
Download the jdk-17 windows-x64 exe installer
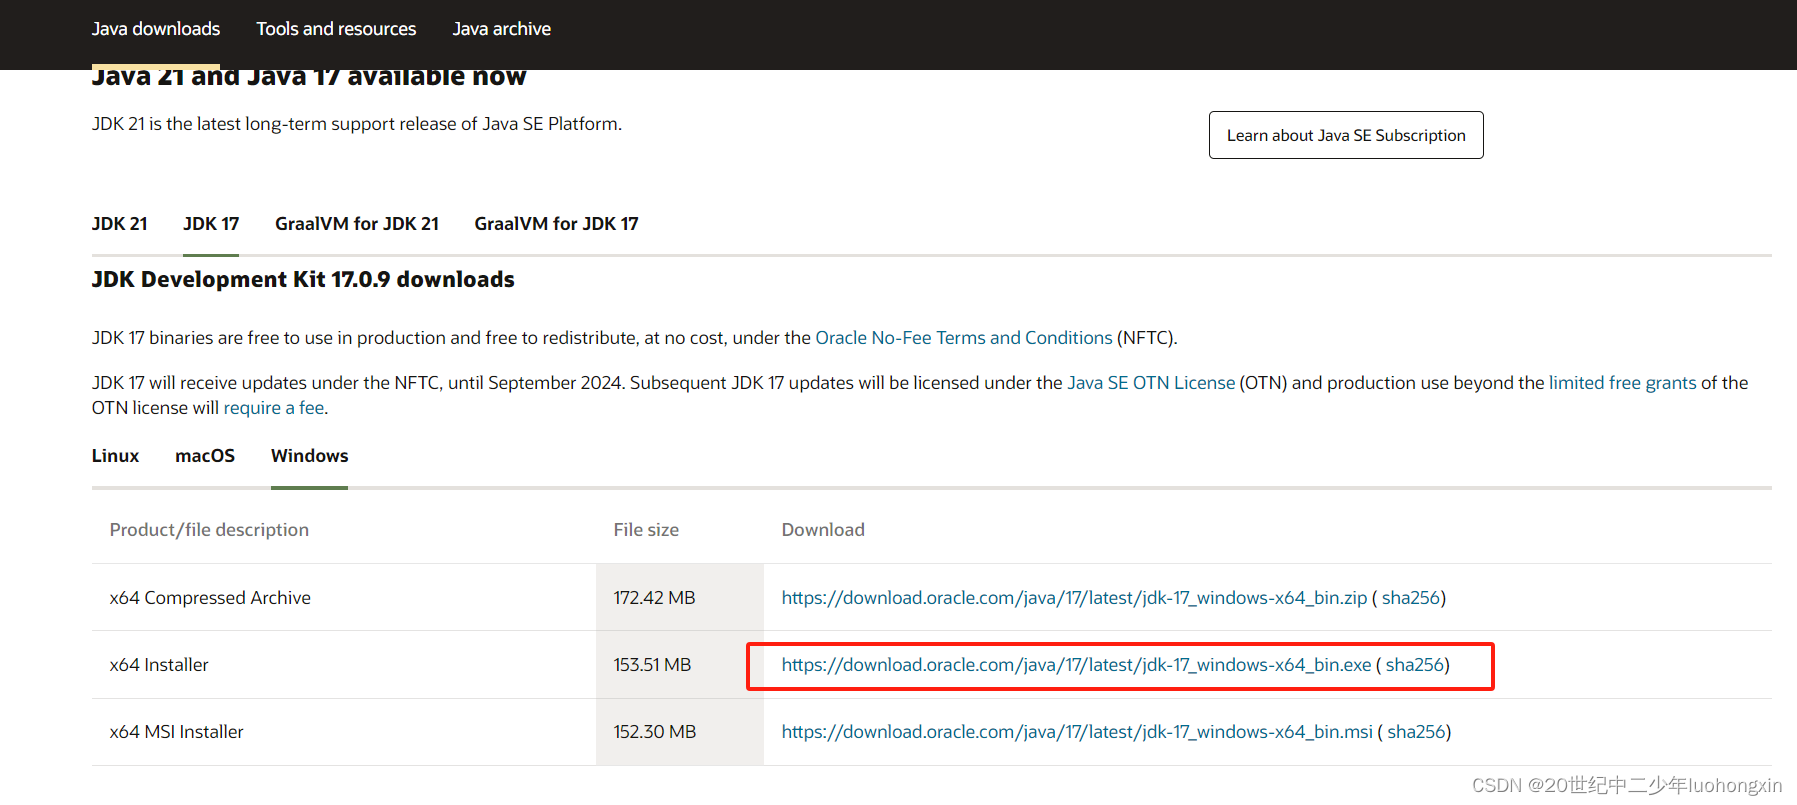(x=1076, y=665)
